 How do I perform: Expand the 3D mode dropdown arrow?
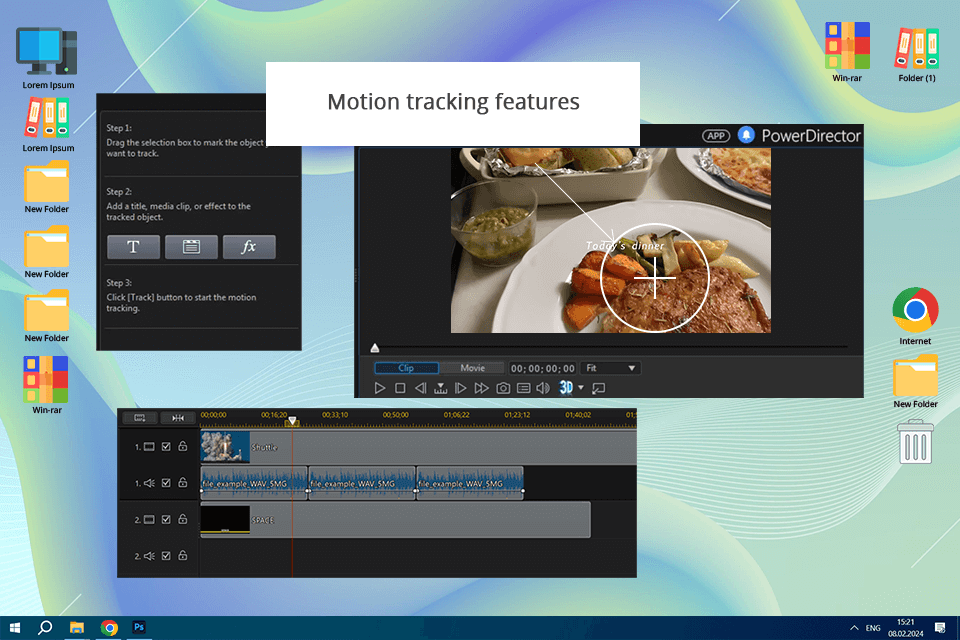click(581, 388)
